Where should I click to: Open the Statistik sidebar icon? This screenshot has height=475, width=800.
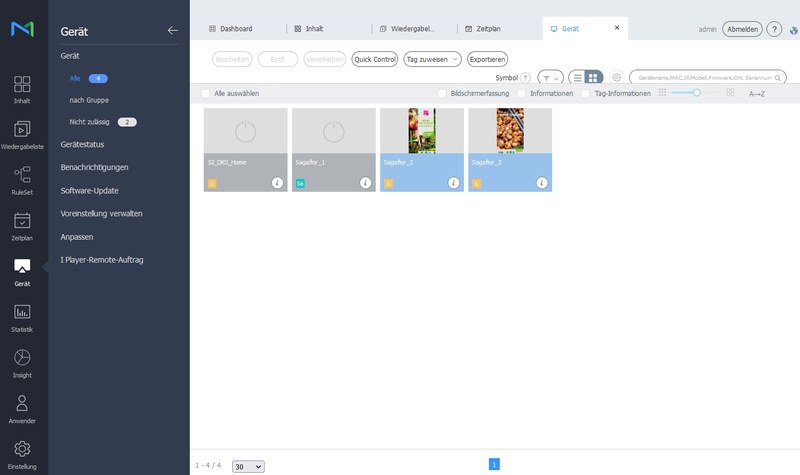click(22, 317)
